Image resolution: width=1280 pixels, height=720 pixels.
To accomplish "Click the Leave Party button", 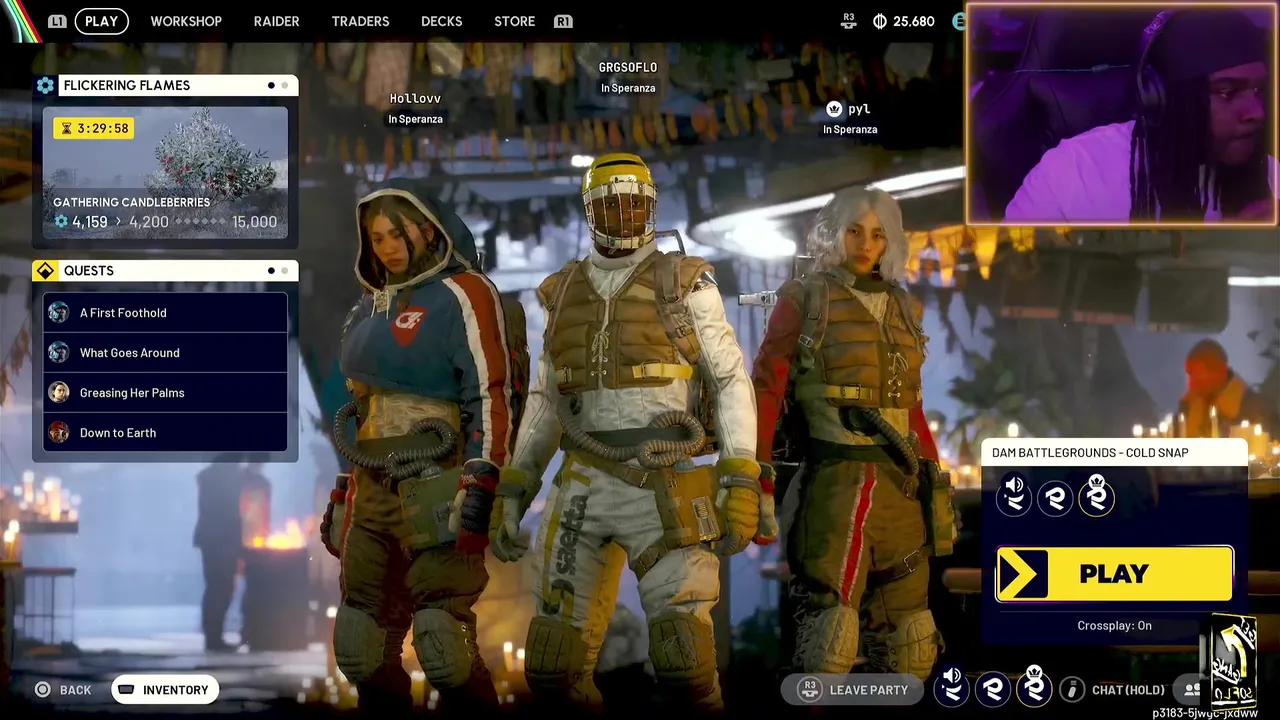I will point(853,689).
